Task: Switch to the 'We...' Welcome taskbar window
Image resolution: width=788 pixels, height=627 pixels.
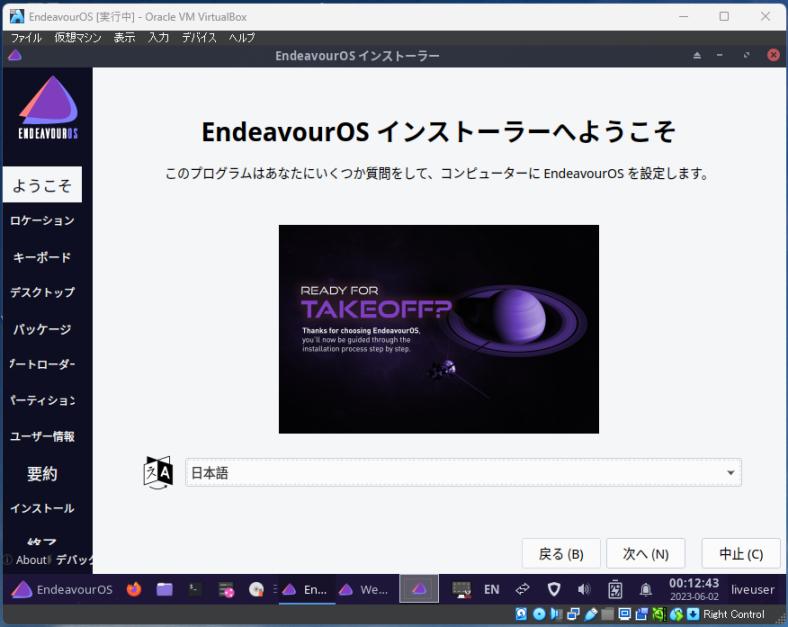Action: [363, 589]
